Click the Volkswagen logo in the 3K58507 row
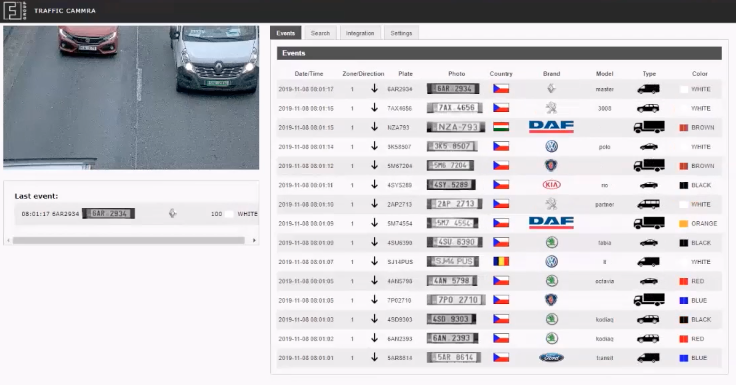The image size is (736, 385). pos(551,146)
